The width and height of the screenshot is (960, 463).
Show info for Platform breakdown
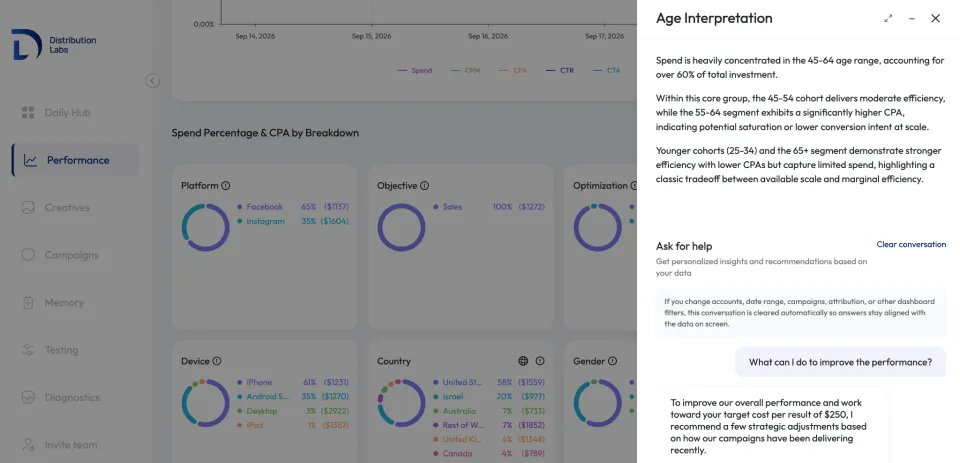coord(225,186)
